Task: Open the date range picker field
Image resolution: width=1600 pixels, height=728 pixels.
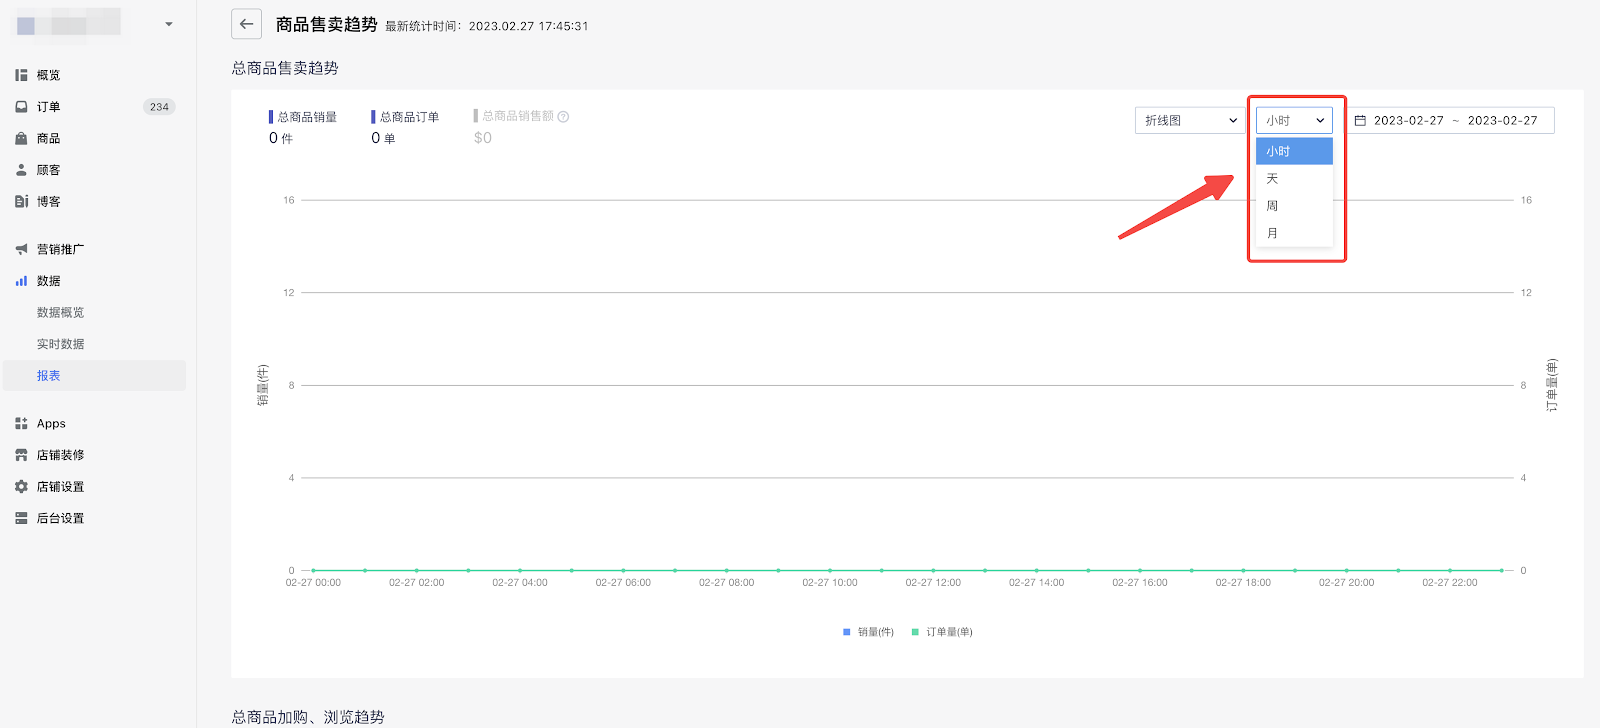Action: click(x=1453, y=120)
